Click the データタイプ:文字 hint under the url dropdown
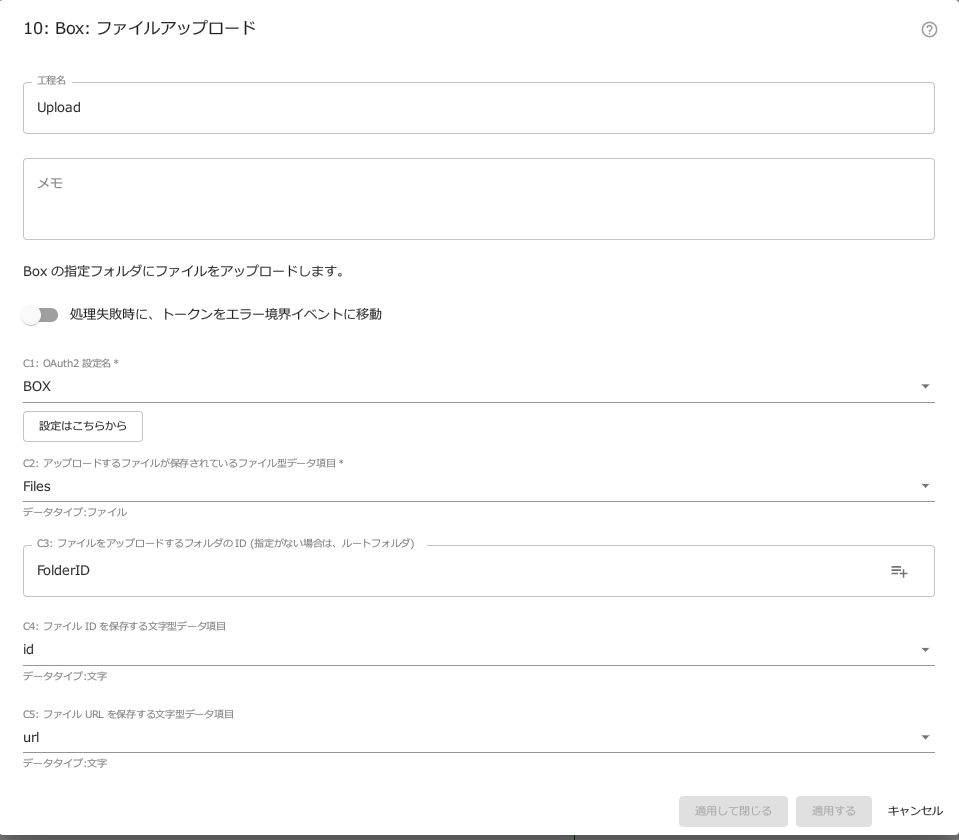The width and height of the screenshot is (959, 840). pos(65,763)
